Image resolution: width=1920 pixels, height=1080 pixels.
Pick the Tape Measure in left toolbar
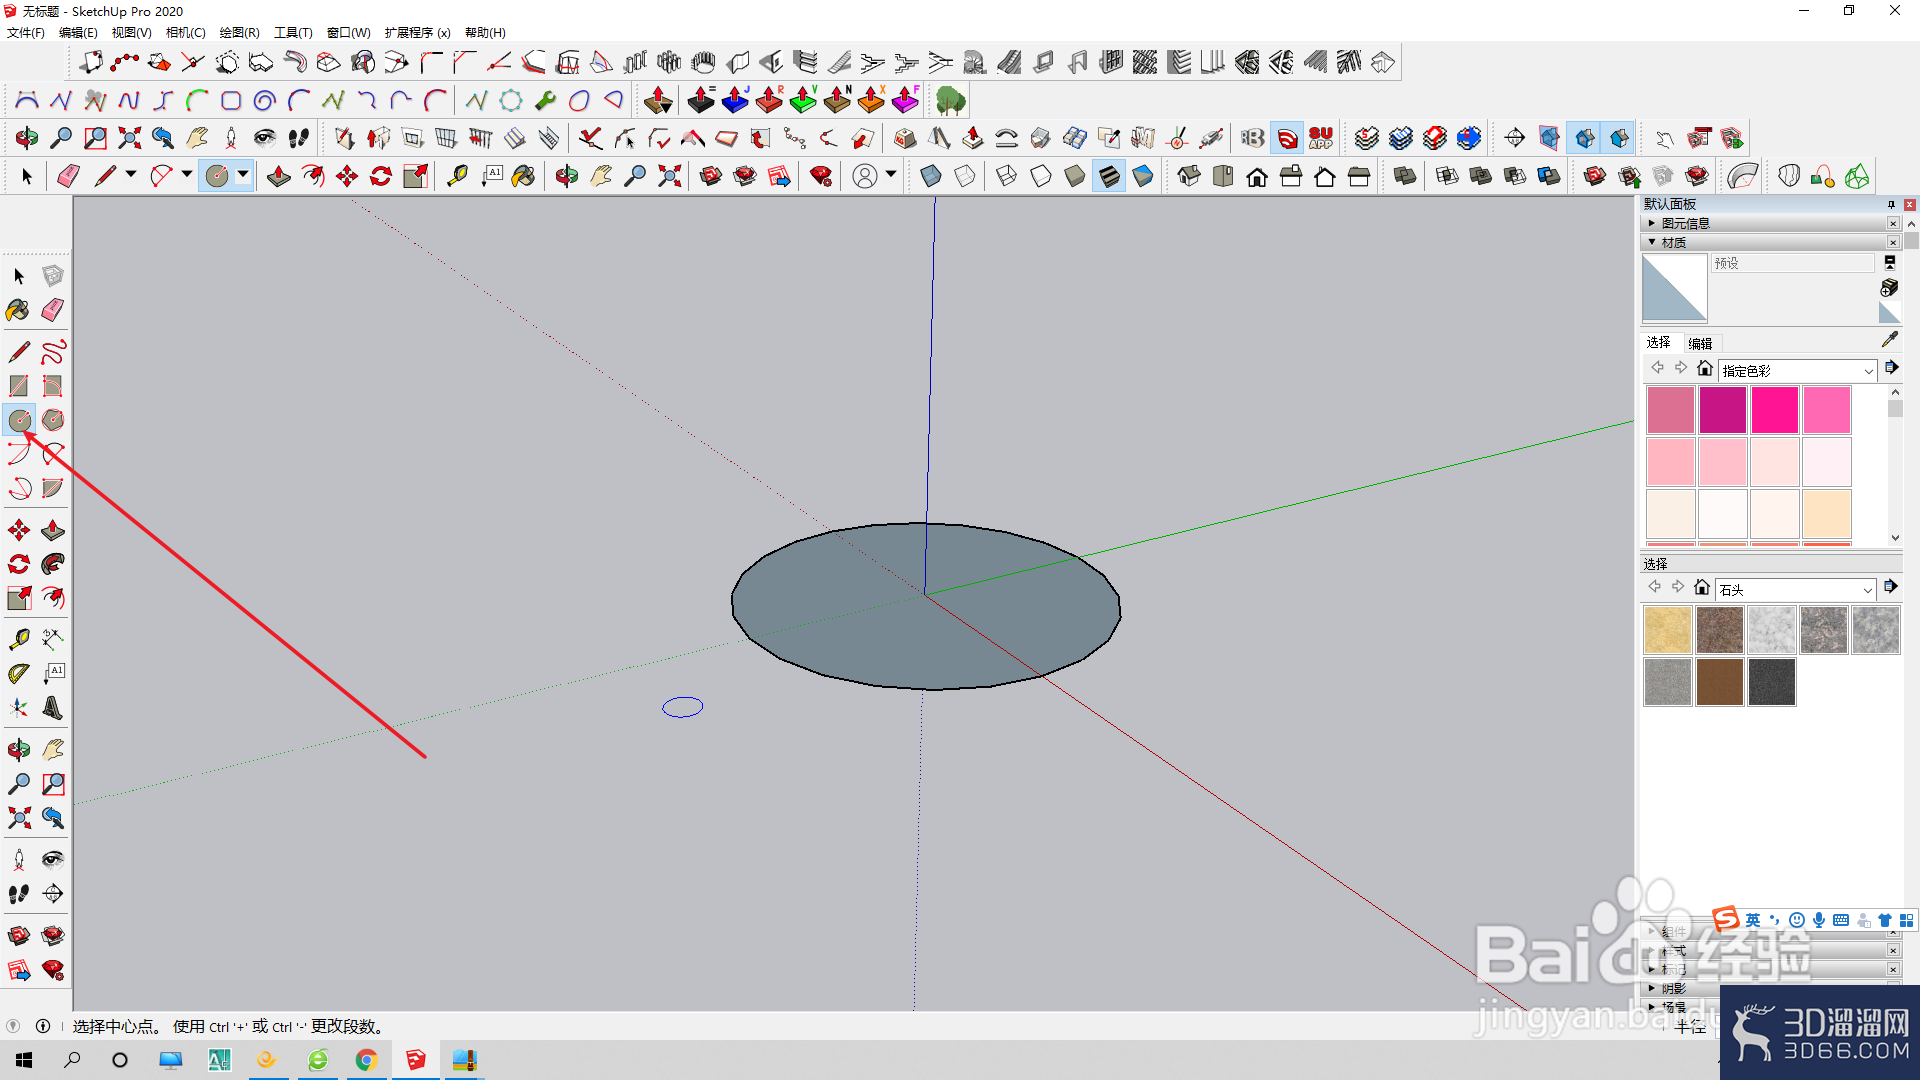click(19, 639)
